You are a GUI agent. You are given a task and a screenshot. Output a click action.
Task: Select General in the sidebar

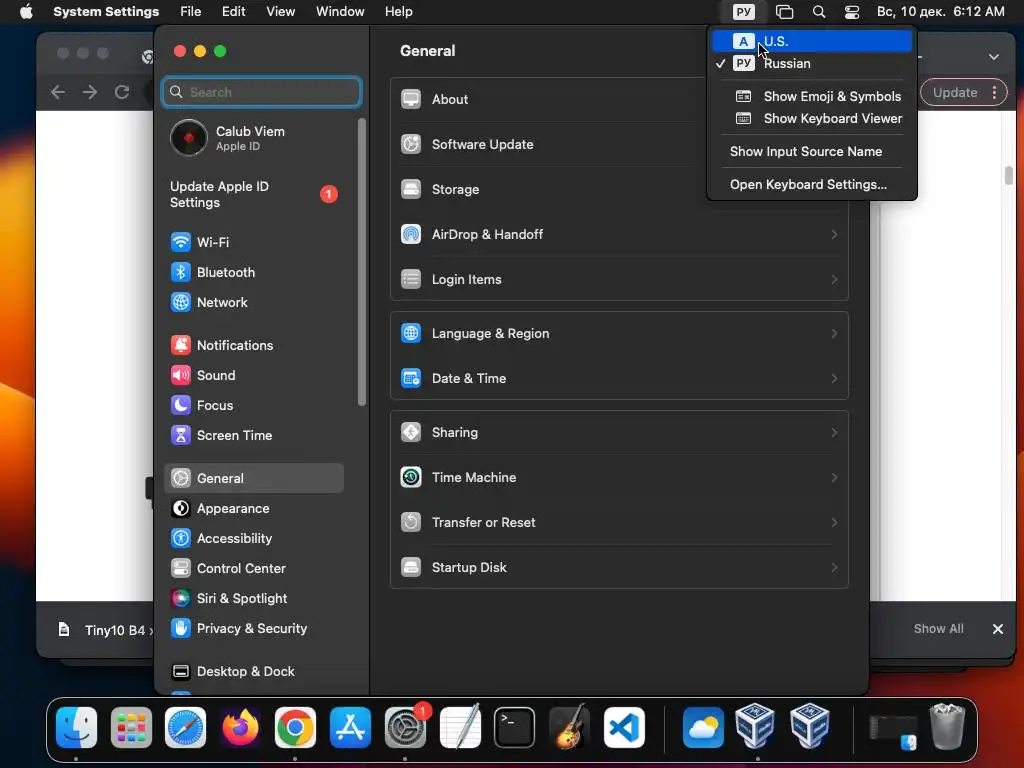253,479
